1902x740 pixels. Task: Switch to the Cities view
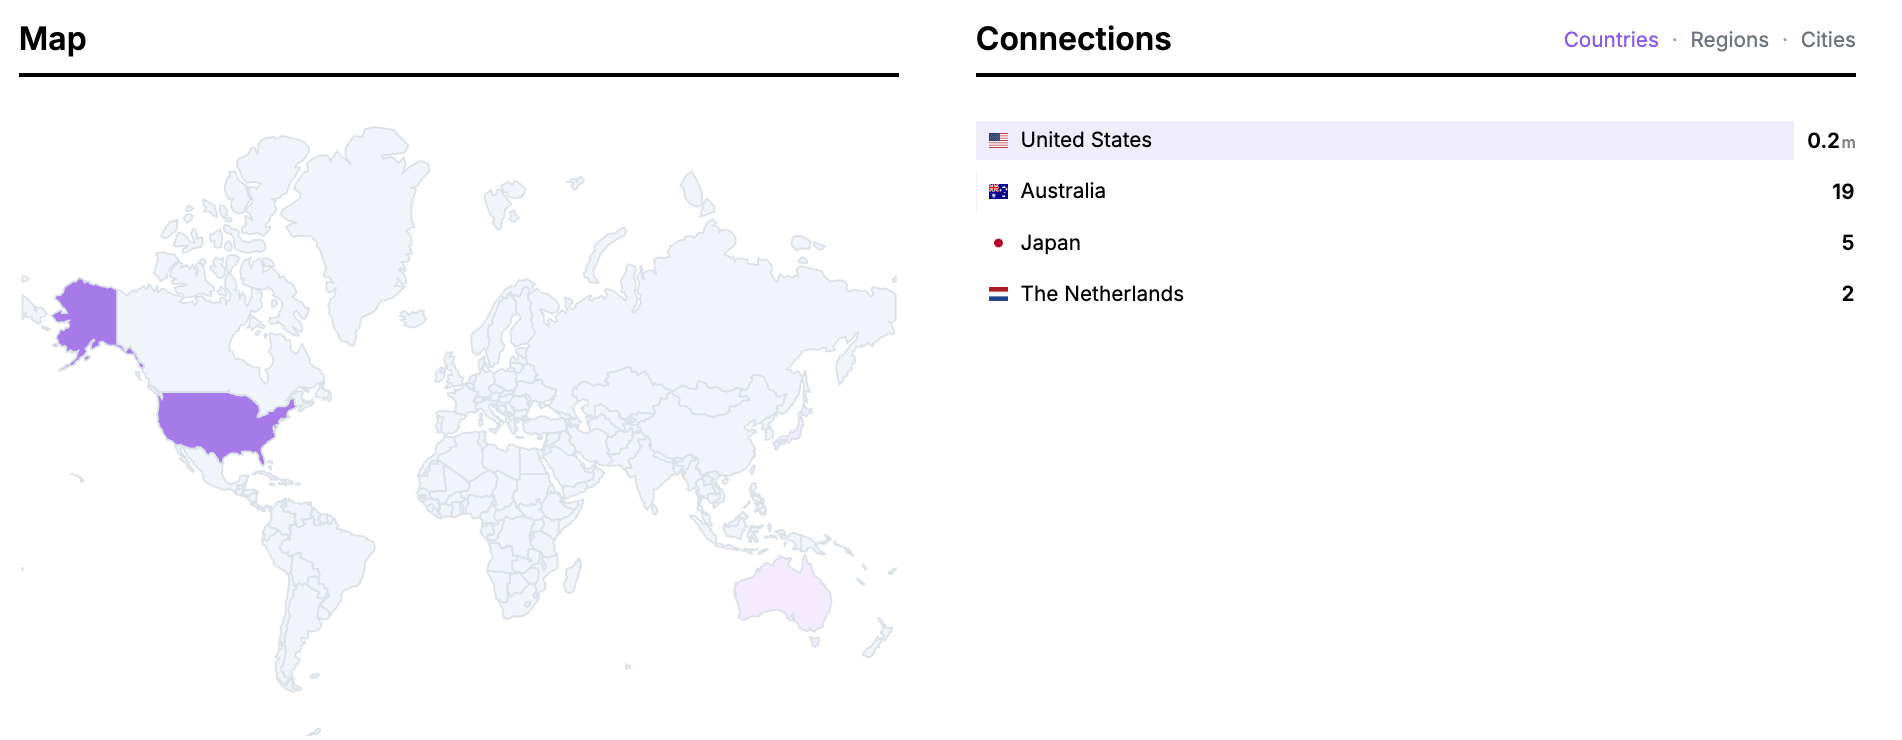click(x=1828, y=40)
